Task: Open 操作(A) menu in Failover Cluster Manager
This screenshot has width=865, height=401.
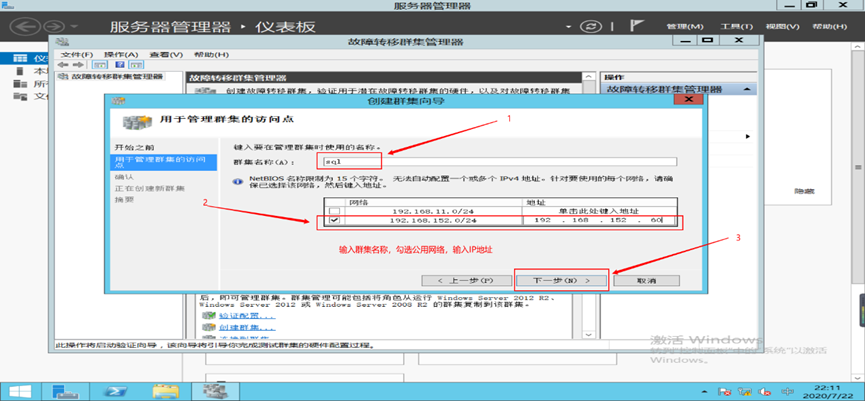Action: point(121,55)
